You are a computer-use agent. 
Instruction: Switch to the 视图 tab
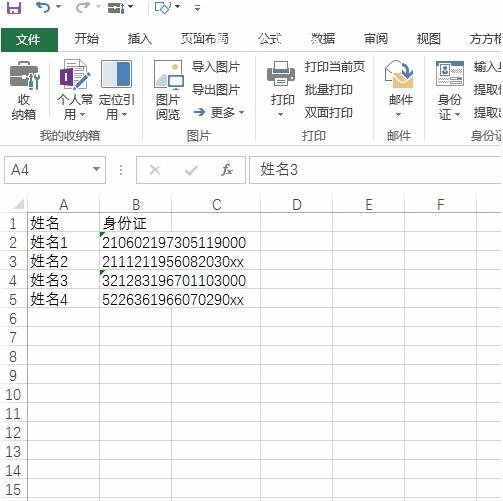tap(429, 39)
